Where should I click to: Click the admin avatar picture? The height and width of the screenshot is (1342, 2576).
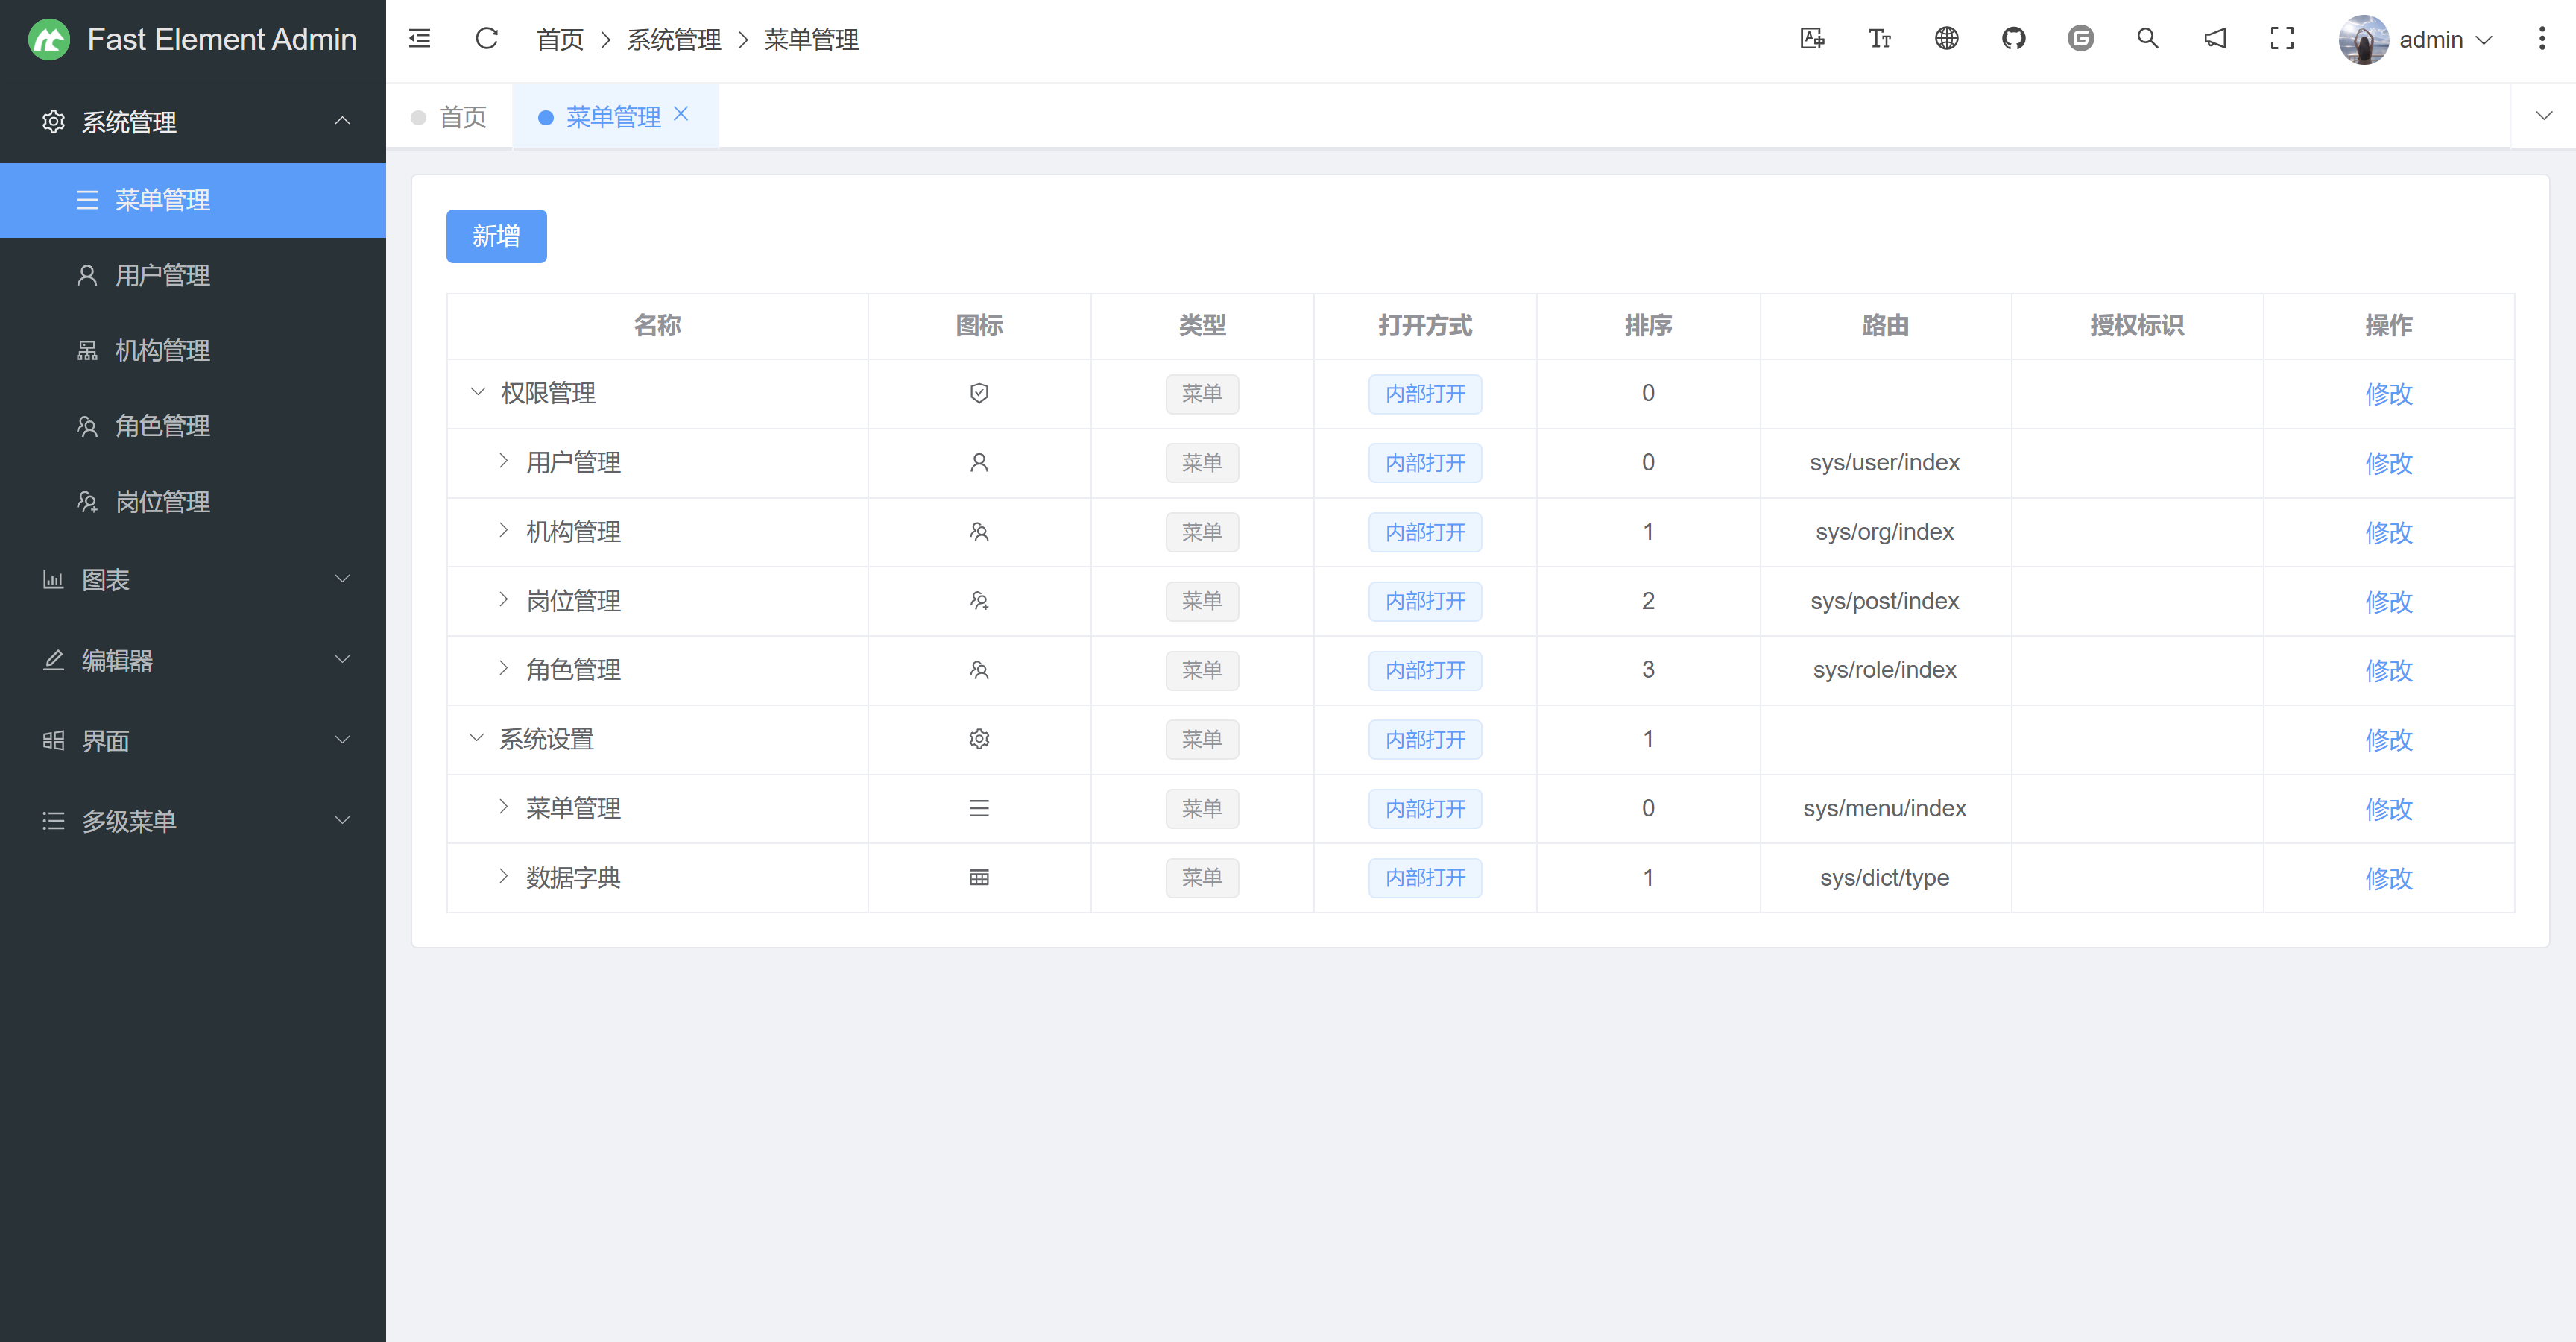coord(2363,40)
